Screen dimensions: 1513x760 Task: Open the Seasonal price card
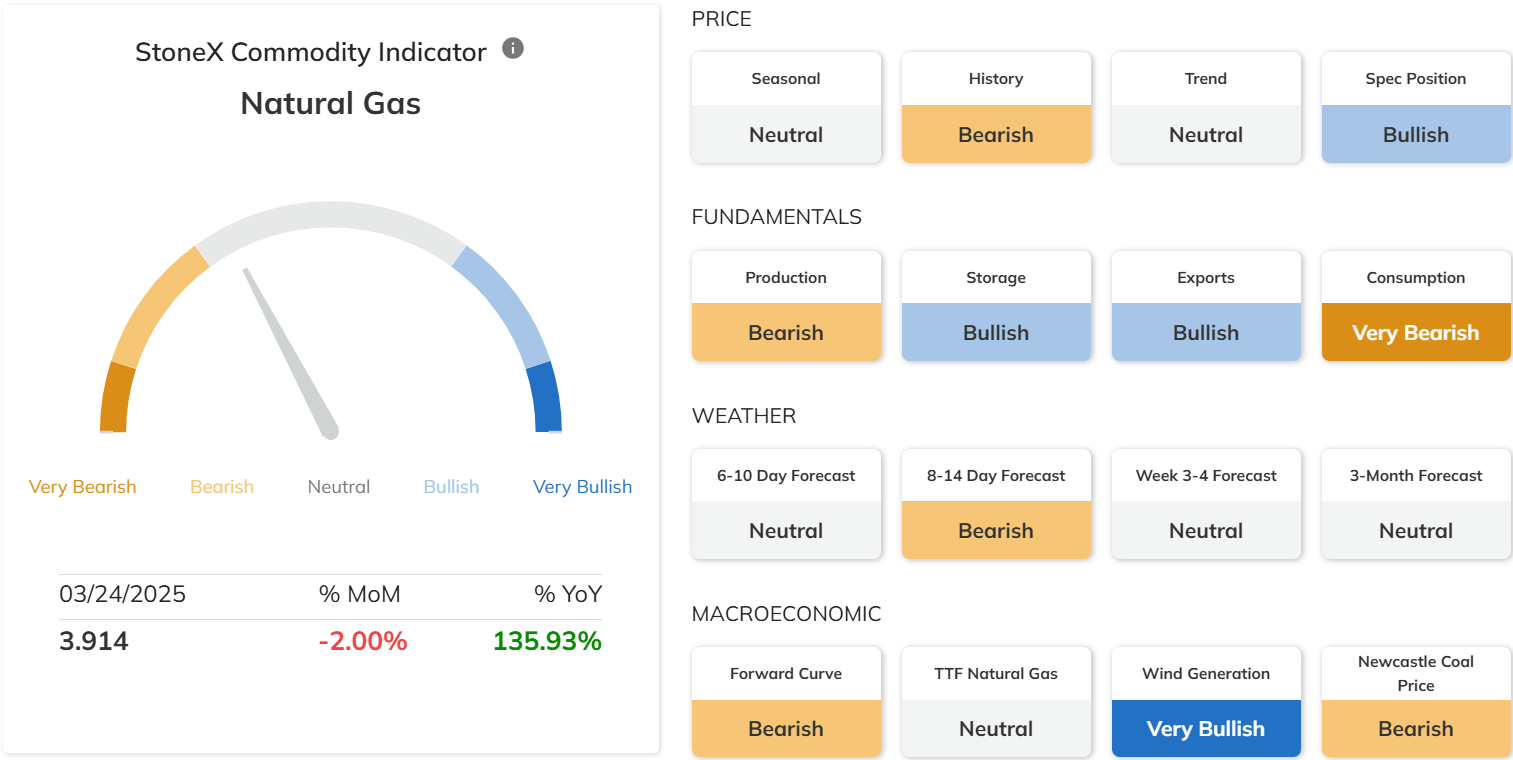[786, 107]
